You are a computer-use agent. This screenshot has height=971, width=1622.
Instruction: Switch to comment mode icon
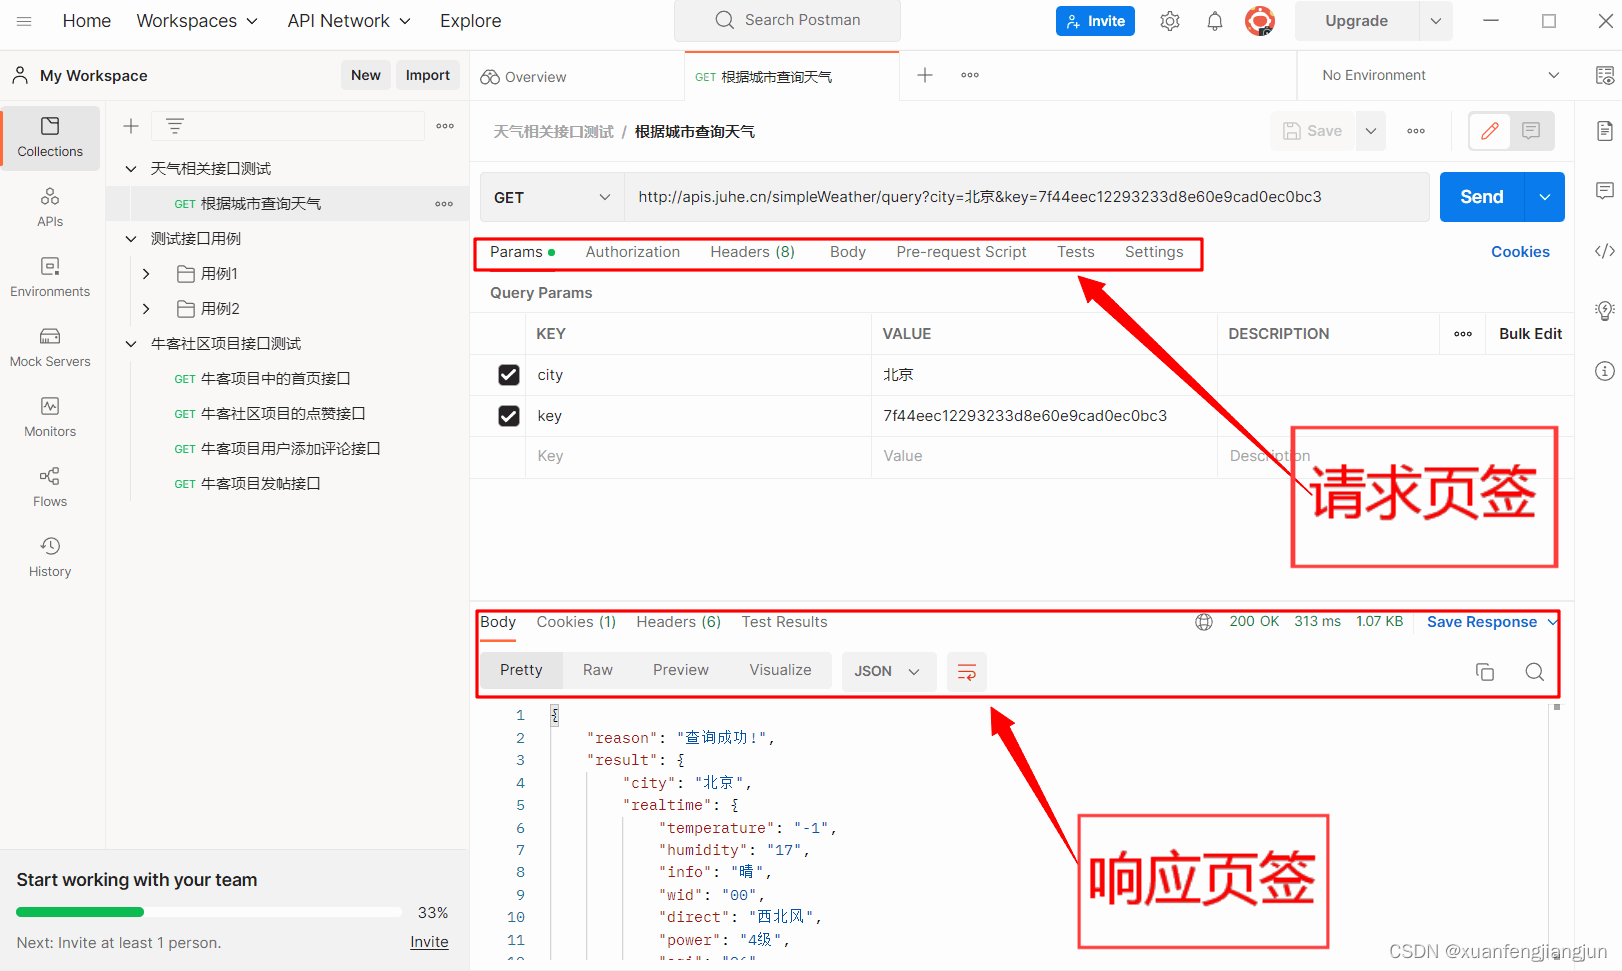pos(1531,131)
